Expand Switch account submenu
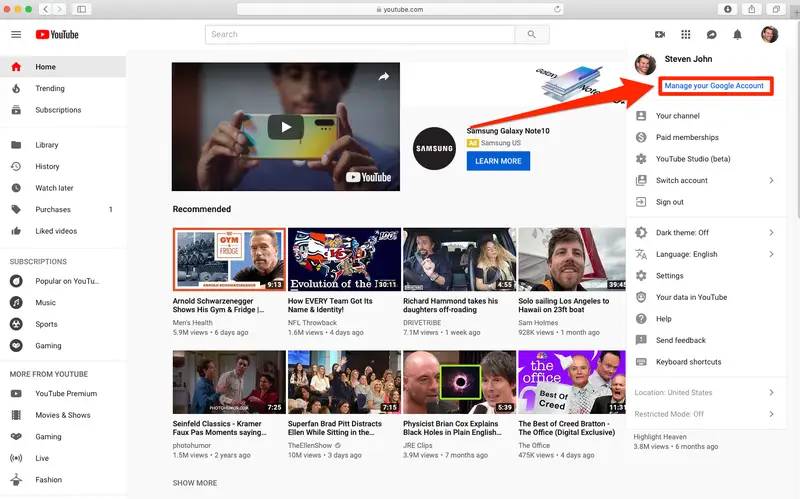The height and width of the screenshot is (499, 800). 771,181
